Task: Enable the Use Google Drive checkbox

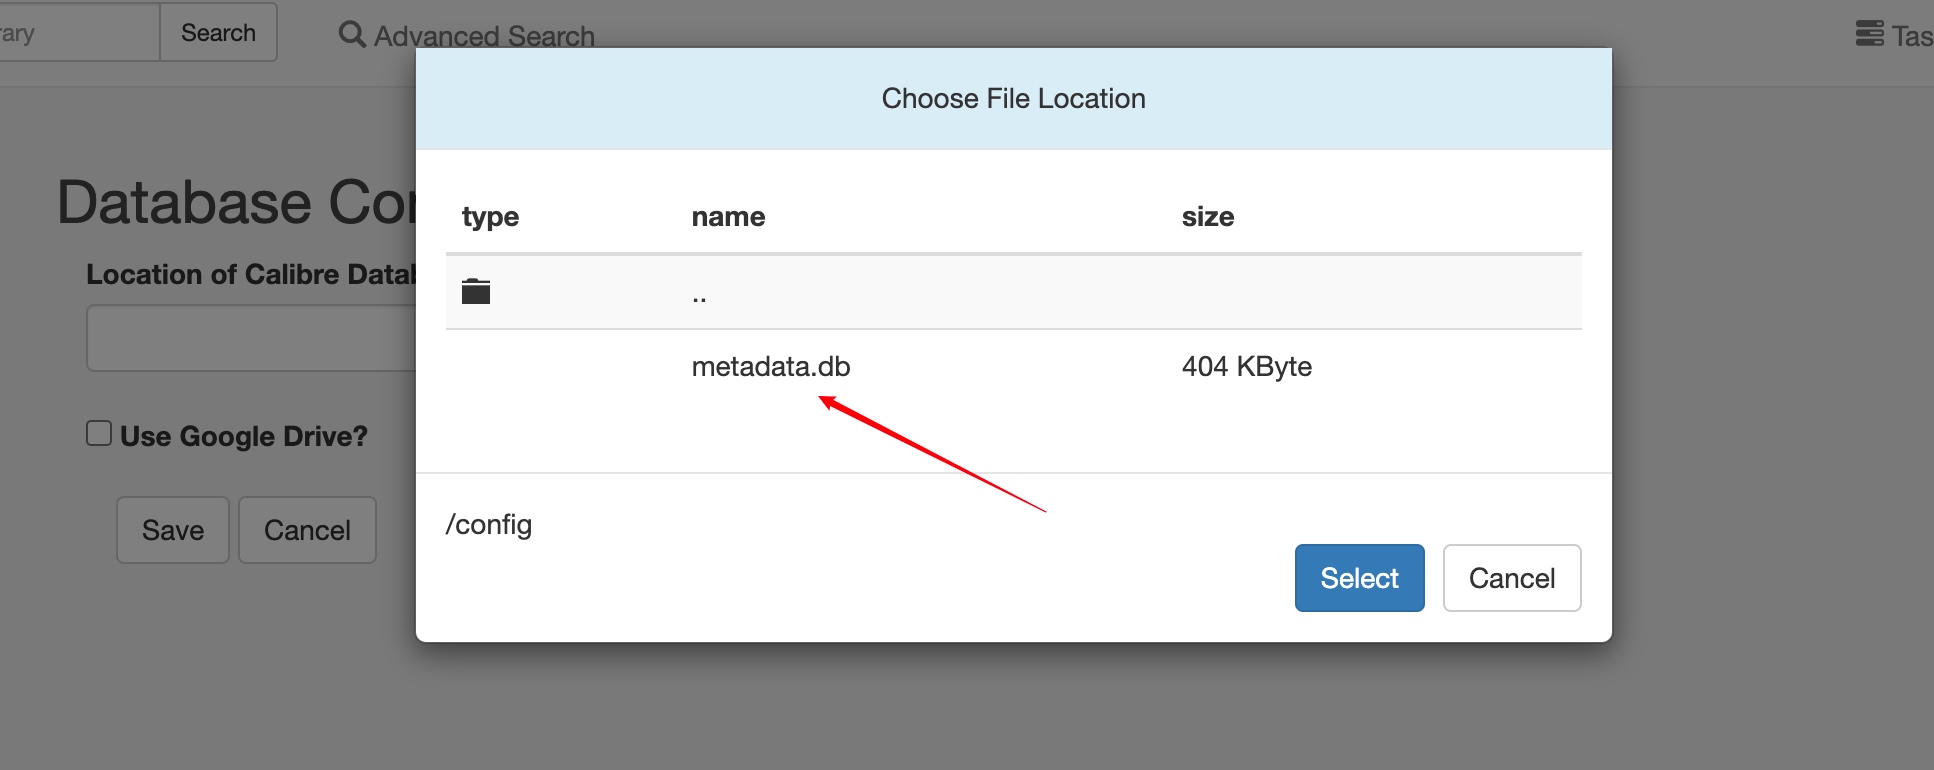Action: click(x=99, y=434)
